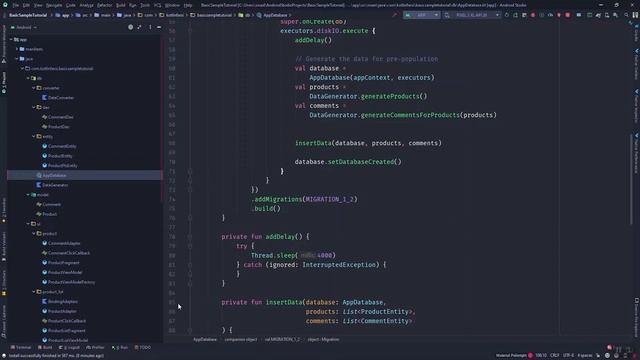Select ProductFtsEntity in project tree

point(62,165)
